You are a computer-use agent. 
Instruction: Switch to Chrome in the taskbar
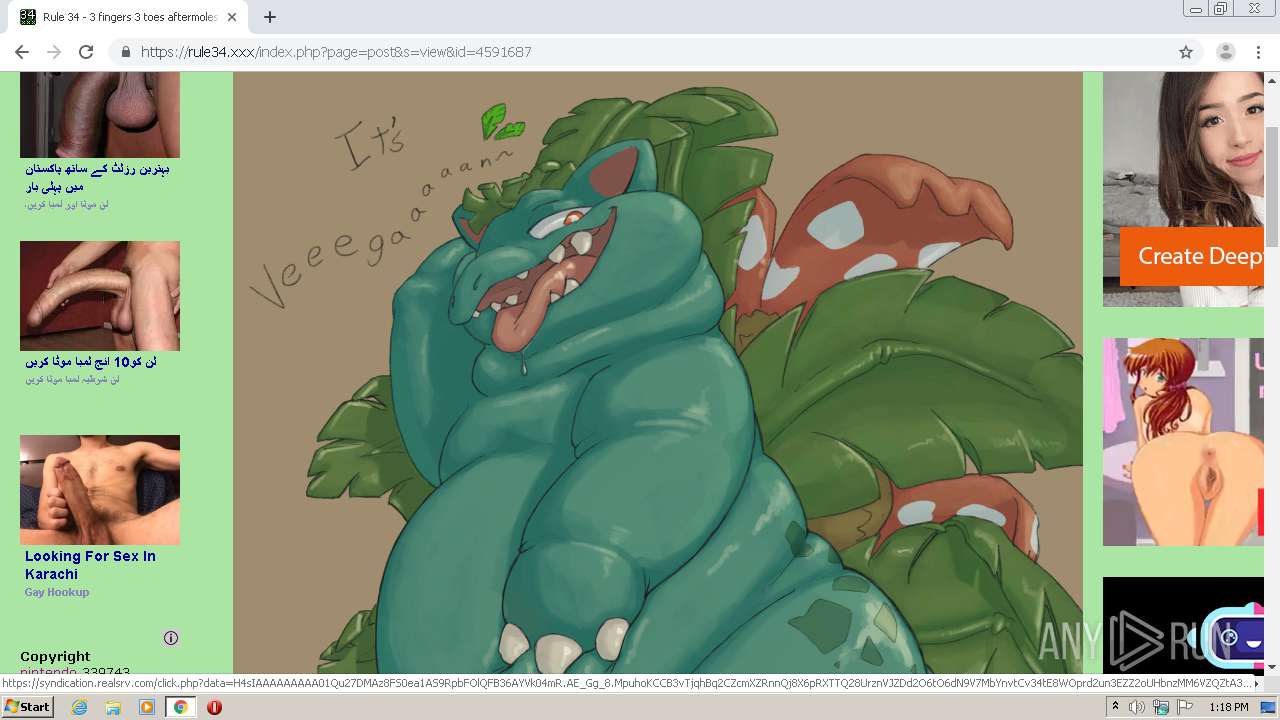pos(180,707)
